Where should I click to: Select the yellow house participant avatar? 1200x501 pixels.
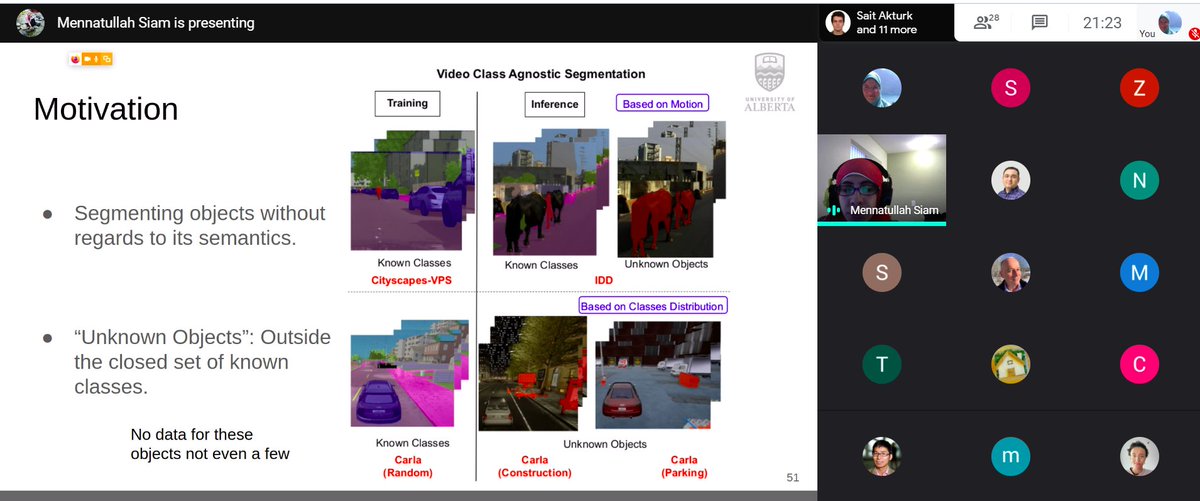coord(1010,364)
